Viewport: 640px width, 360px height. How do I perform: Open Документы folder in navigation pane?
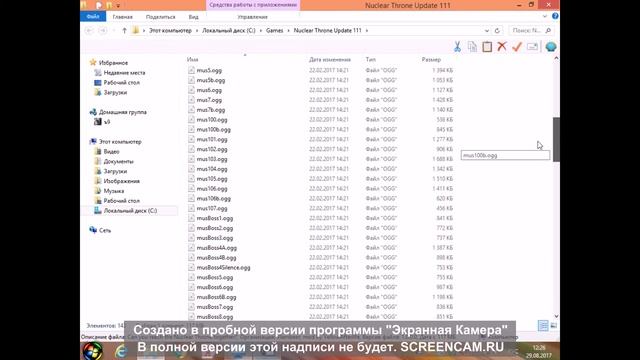click(x=118, y=162)
